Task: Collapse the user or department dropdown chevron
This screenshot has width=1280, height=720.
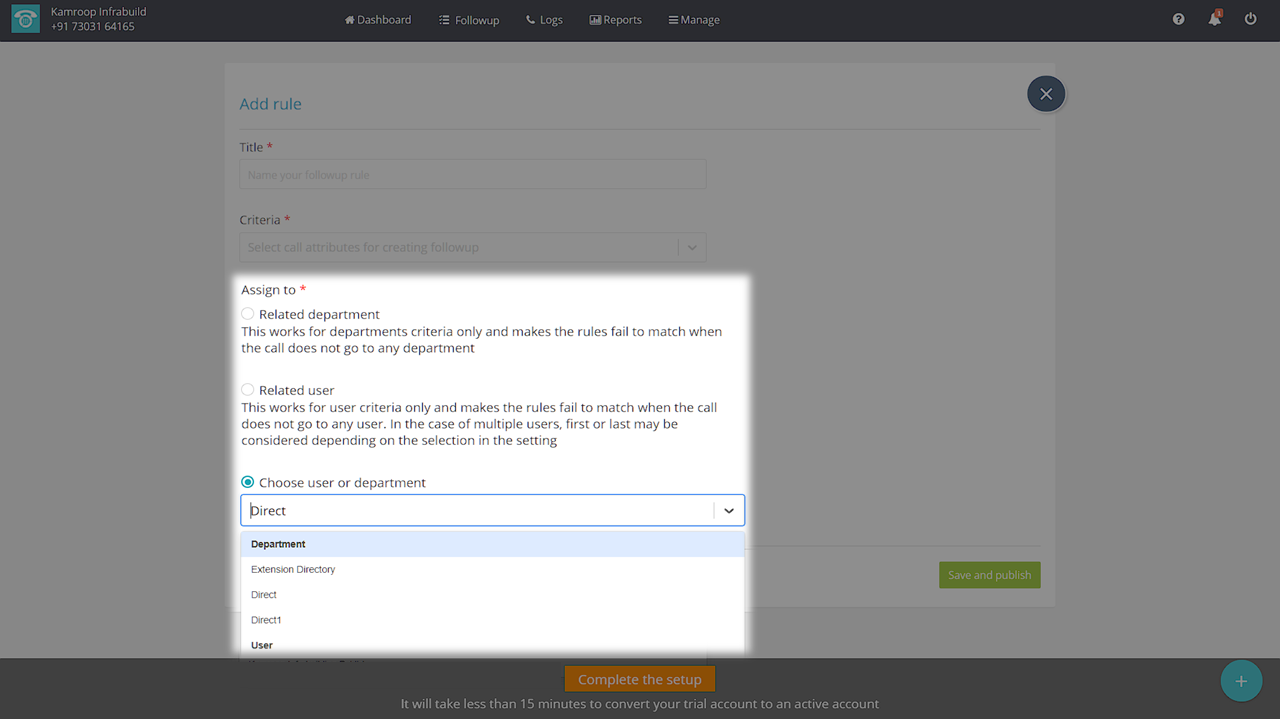Action: tap(729, 511)
